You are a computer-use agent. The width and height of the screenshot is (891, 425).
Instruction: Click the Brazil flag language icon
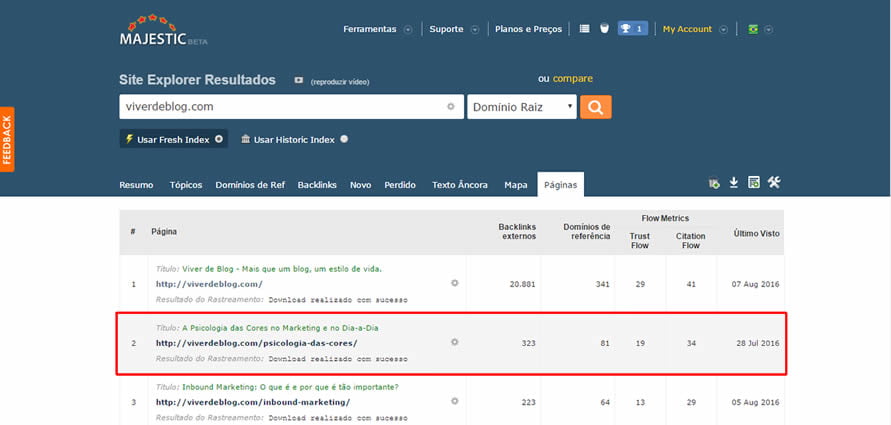(753, 29)
